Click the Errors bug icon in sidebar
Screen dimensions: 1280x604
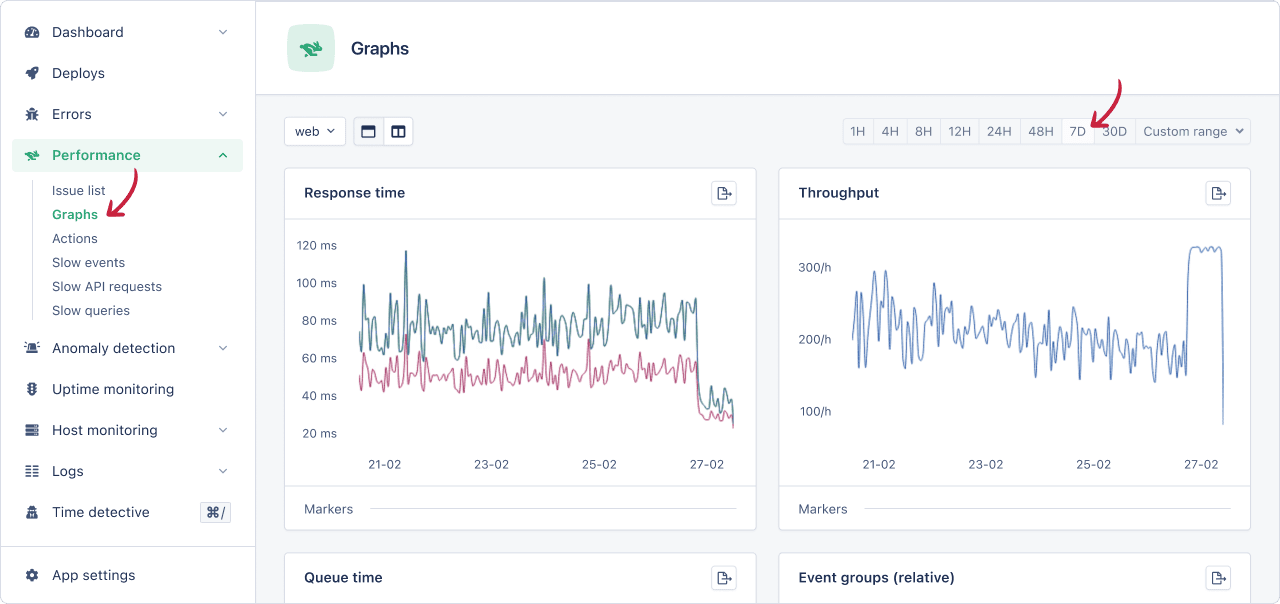(32, 113)
